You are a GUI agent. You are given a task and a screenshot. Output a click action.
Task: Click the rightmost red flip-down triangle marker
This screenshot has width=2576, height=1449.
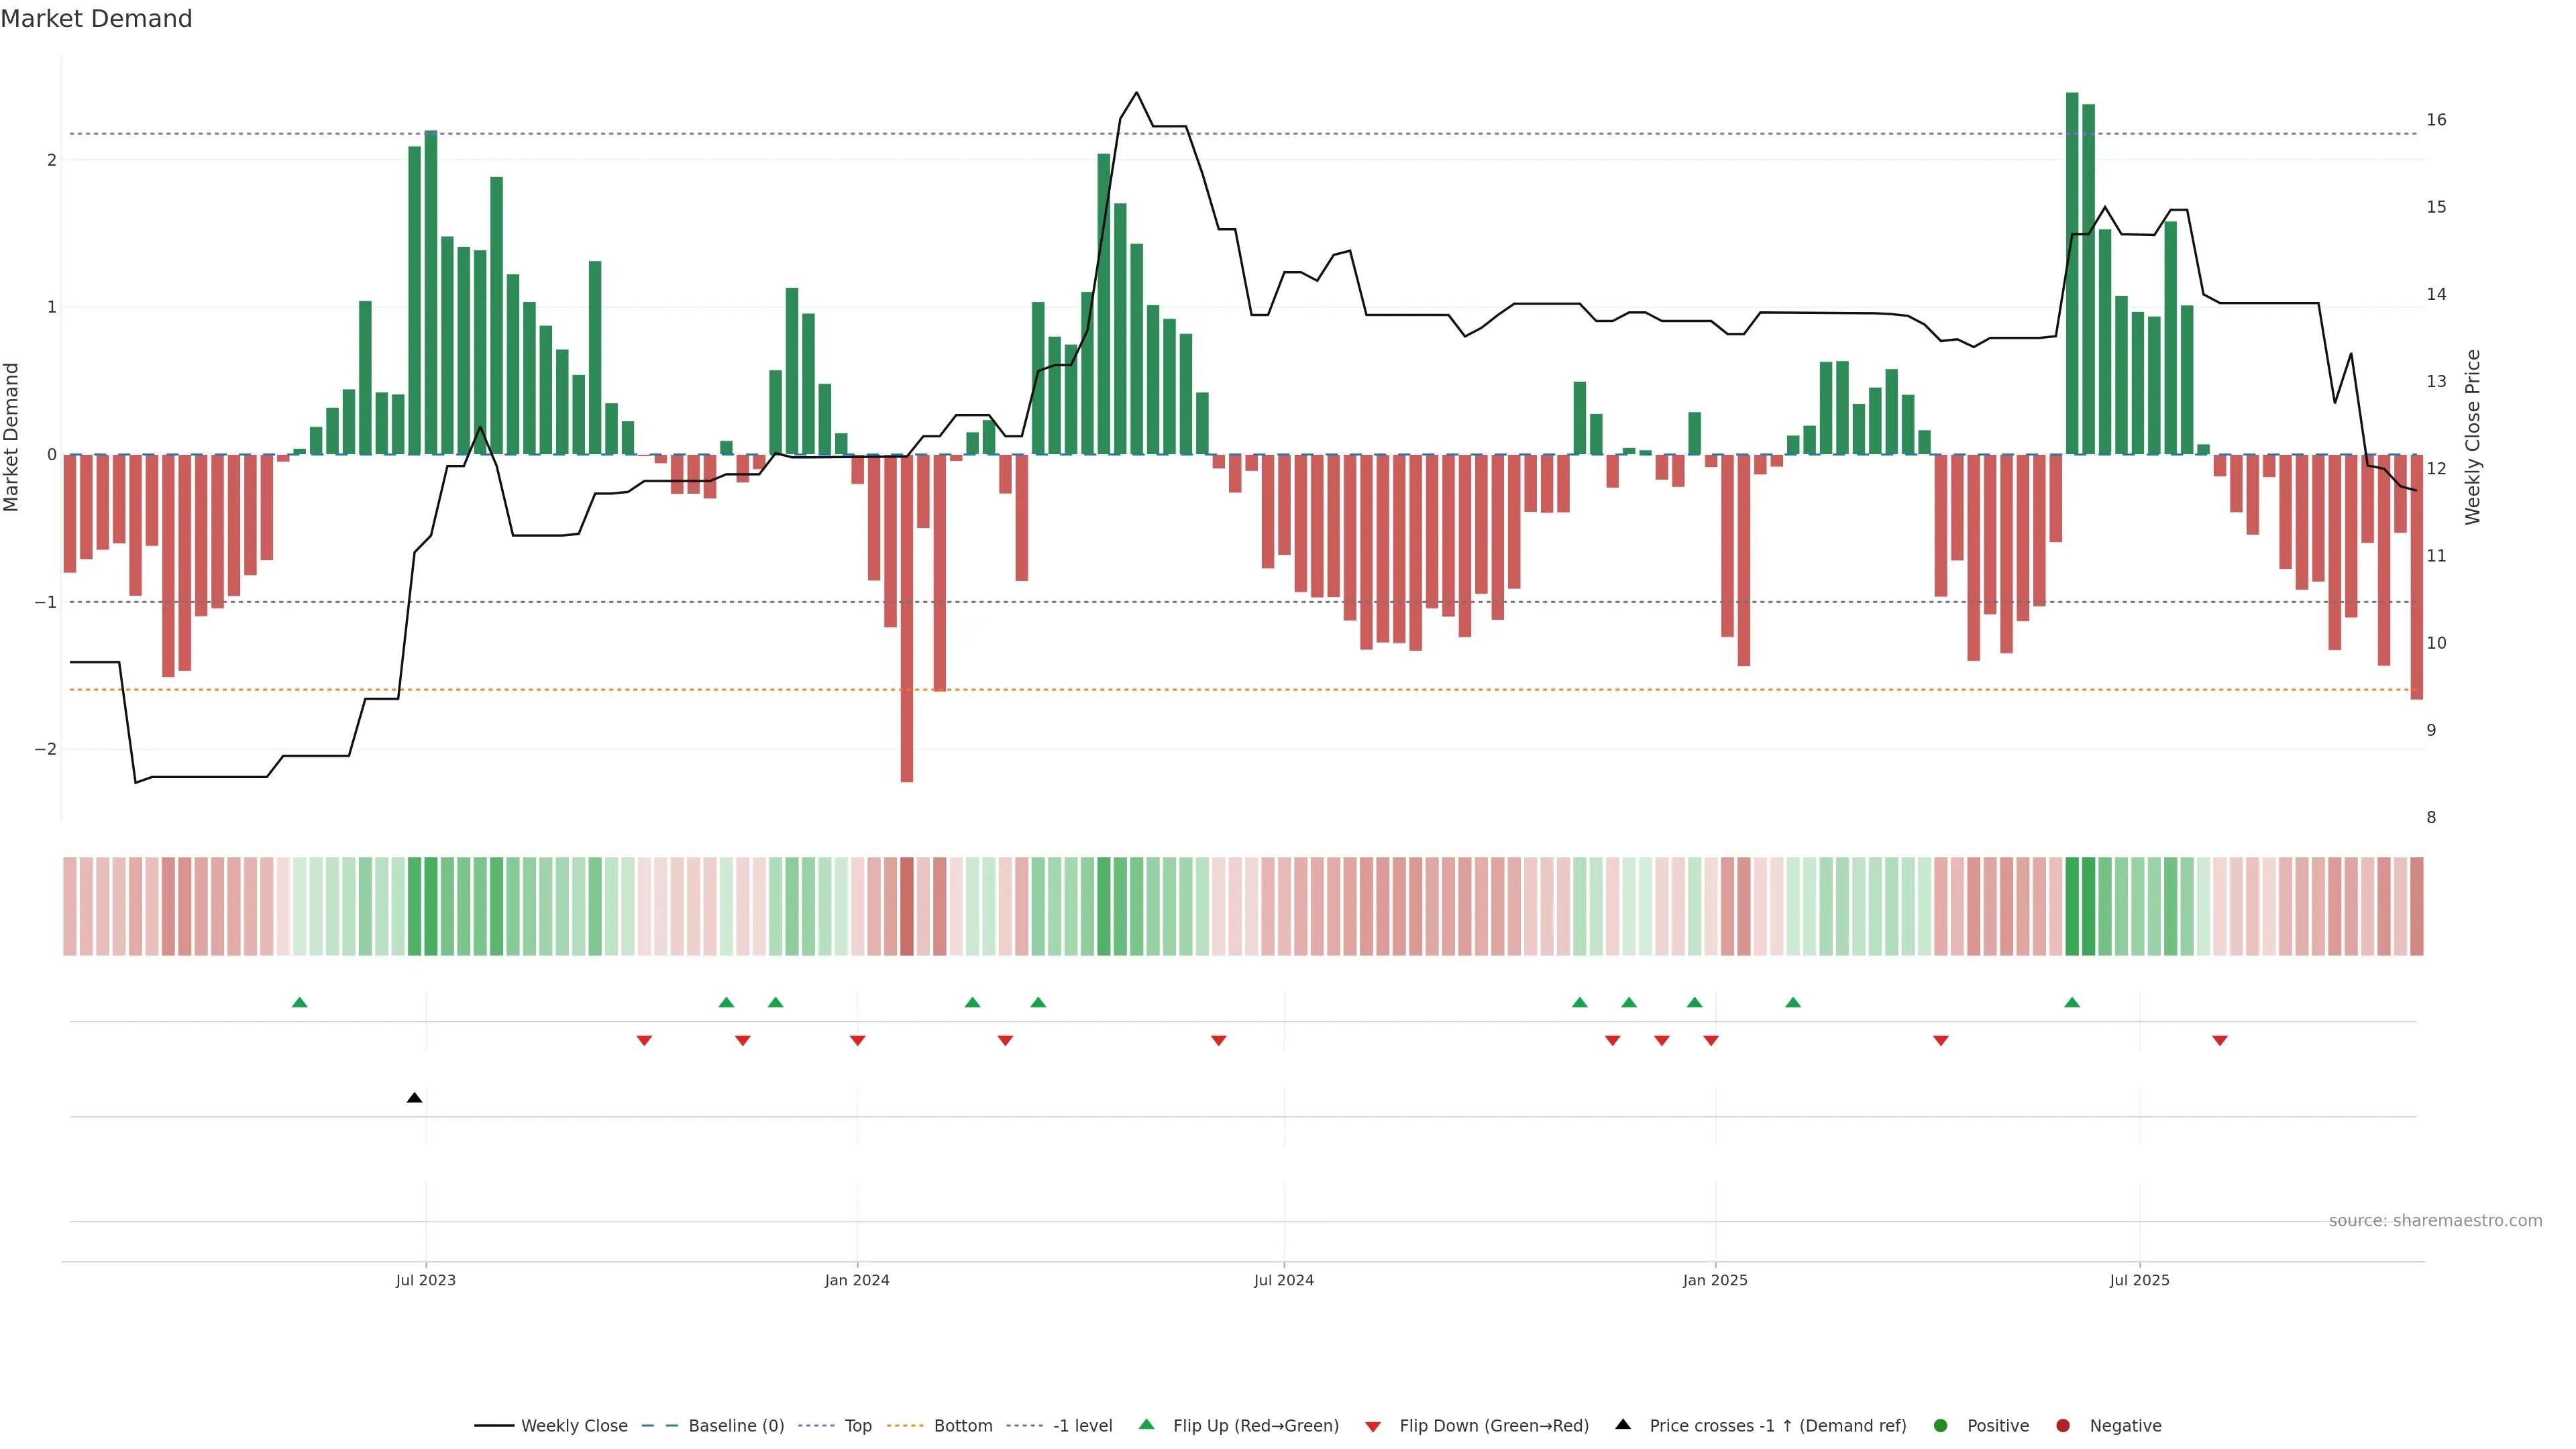pyautogui.click(x=2220, y=1041)
